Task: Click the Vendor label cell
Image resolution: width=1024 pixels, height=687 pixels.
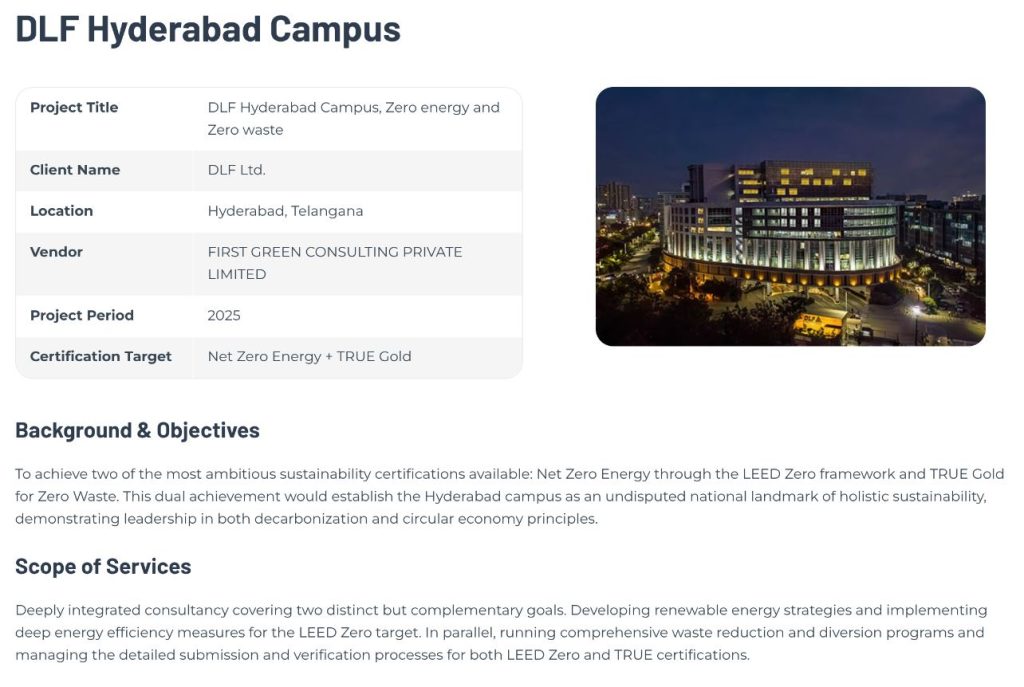Action: (x=56, y=252)
